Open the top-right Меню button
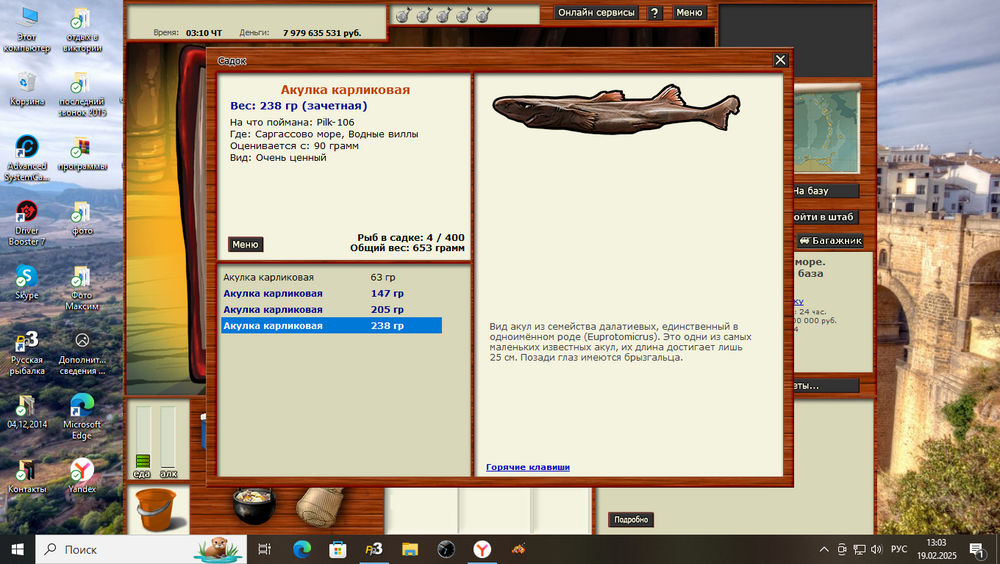Viewport: 1000px width, 564px height. coord(689,13)
